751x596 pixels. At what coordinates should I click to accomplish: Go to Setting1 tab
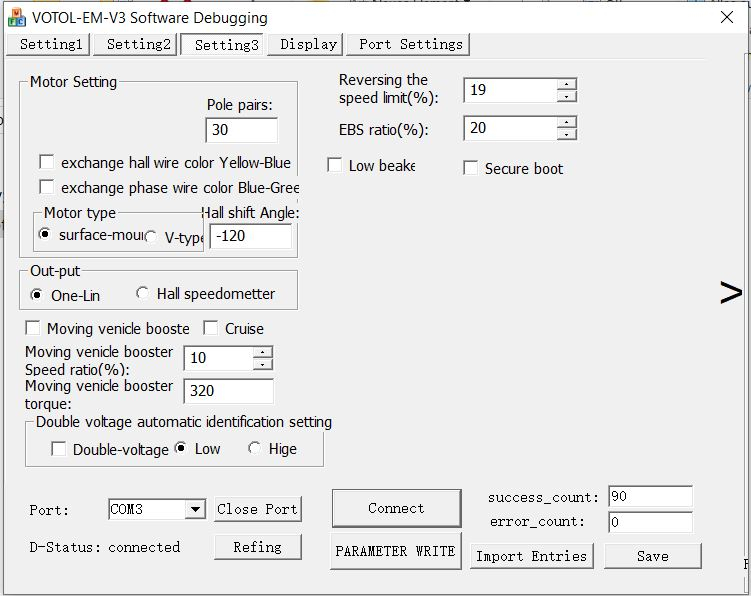pyautogui.click(x=49, y=44)
